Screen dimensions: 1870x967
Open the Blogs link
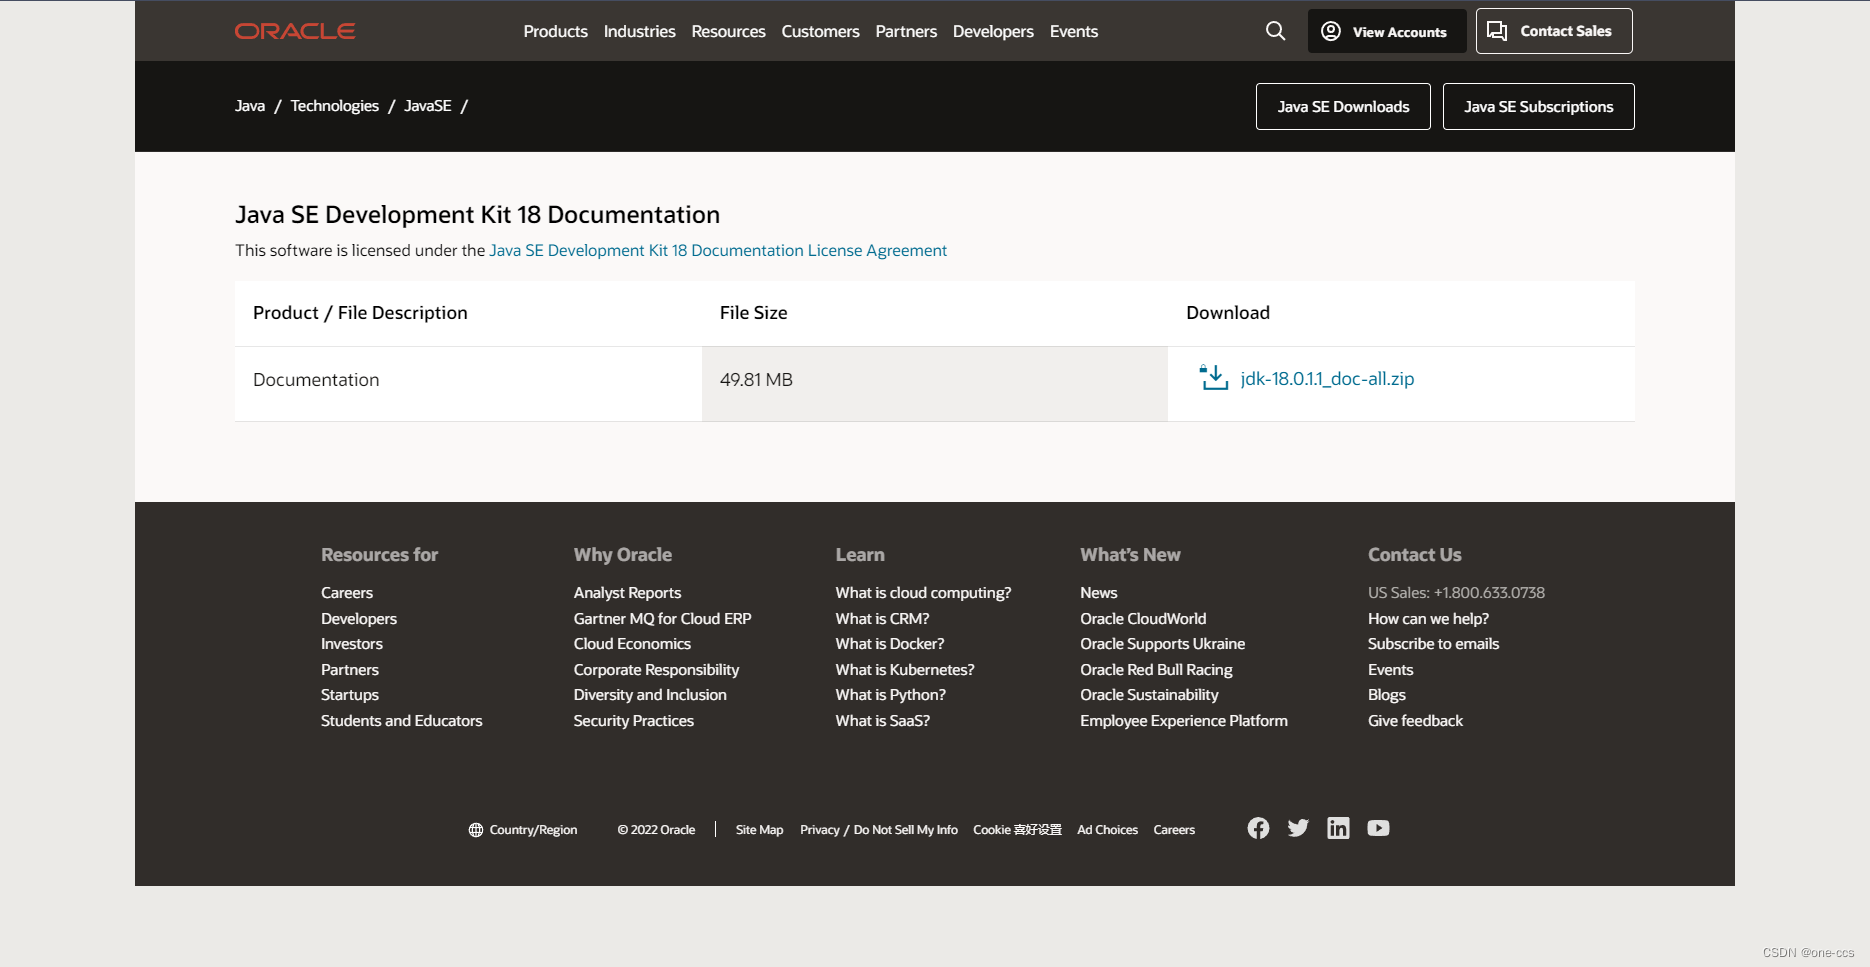[x=1386, y=695]
